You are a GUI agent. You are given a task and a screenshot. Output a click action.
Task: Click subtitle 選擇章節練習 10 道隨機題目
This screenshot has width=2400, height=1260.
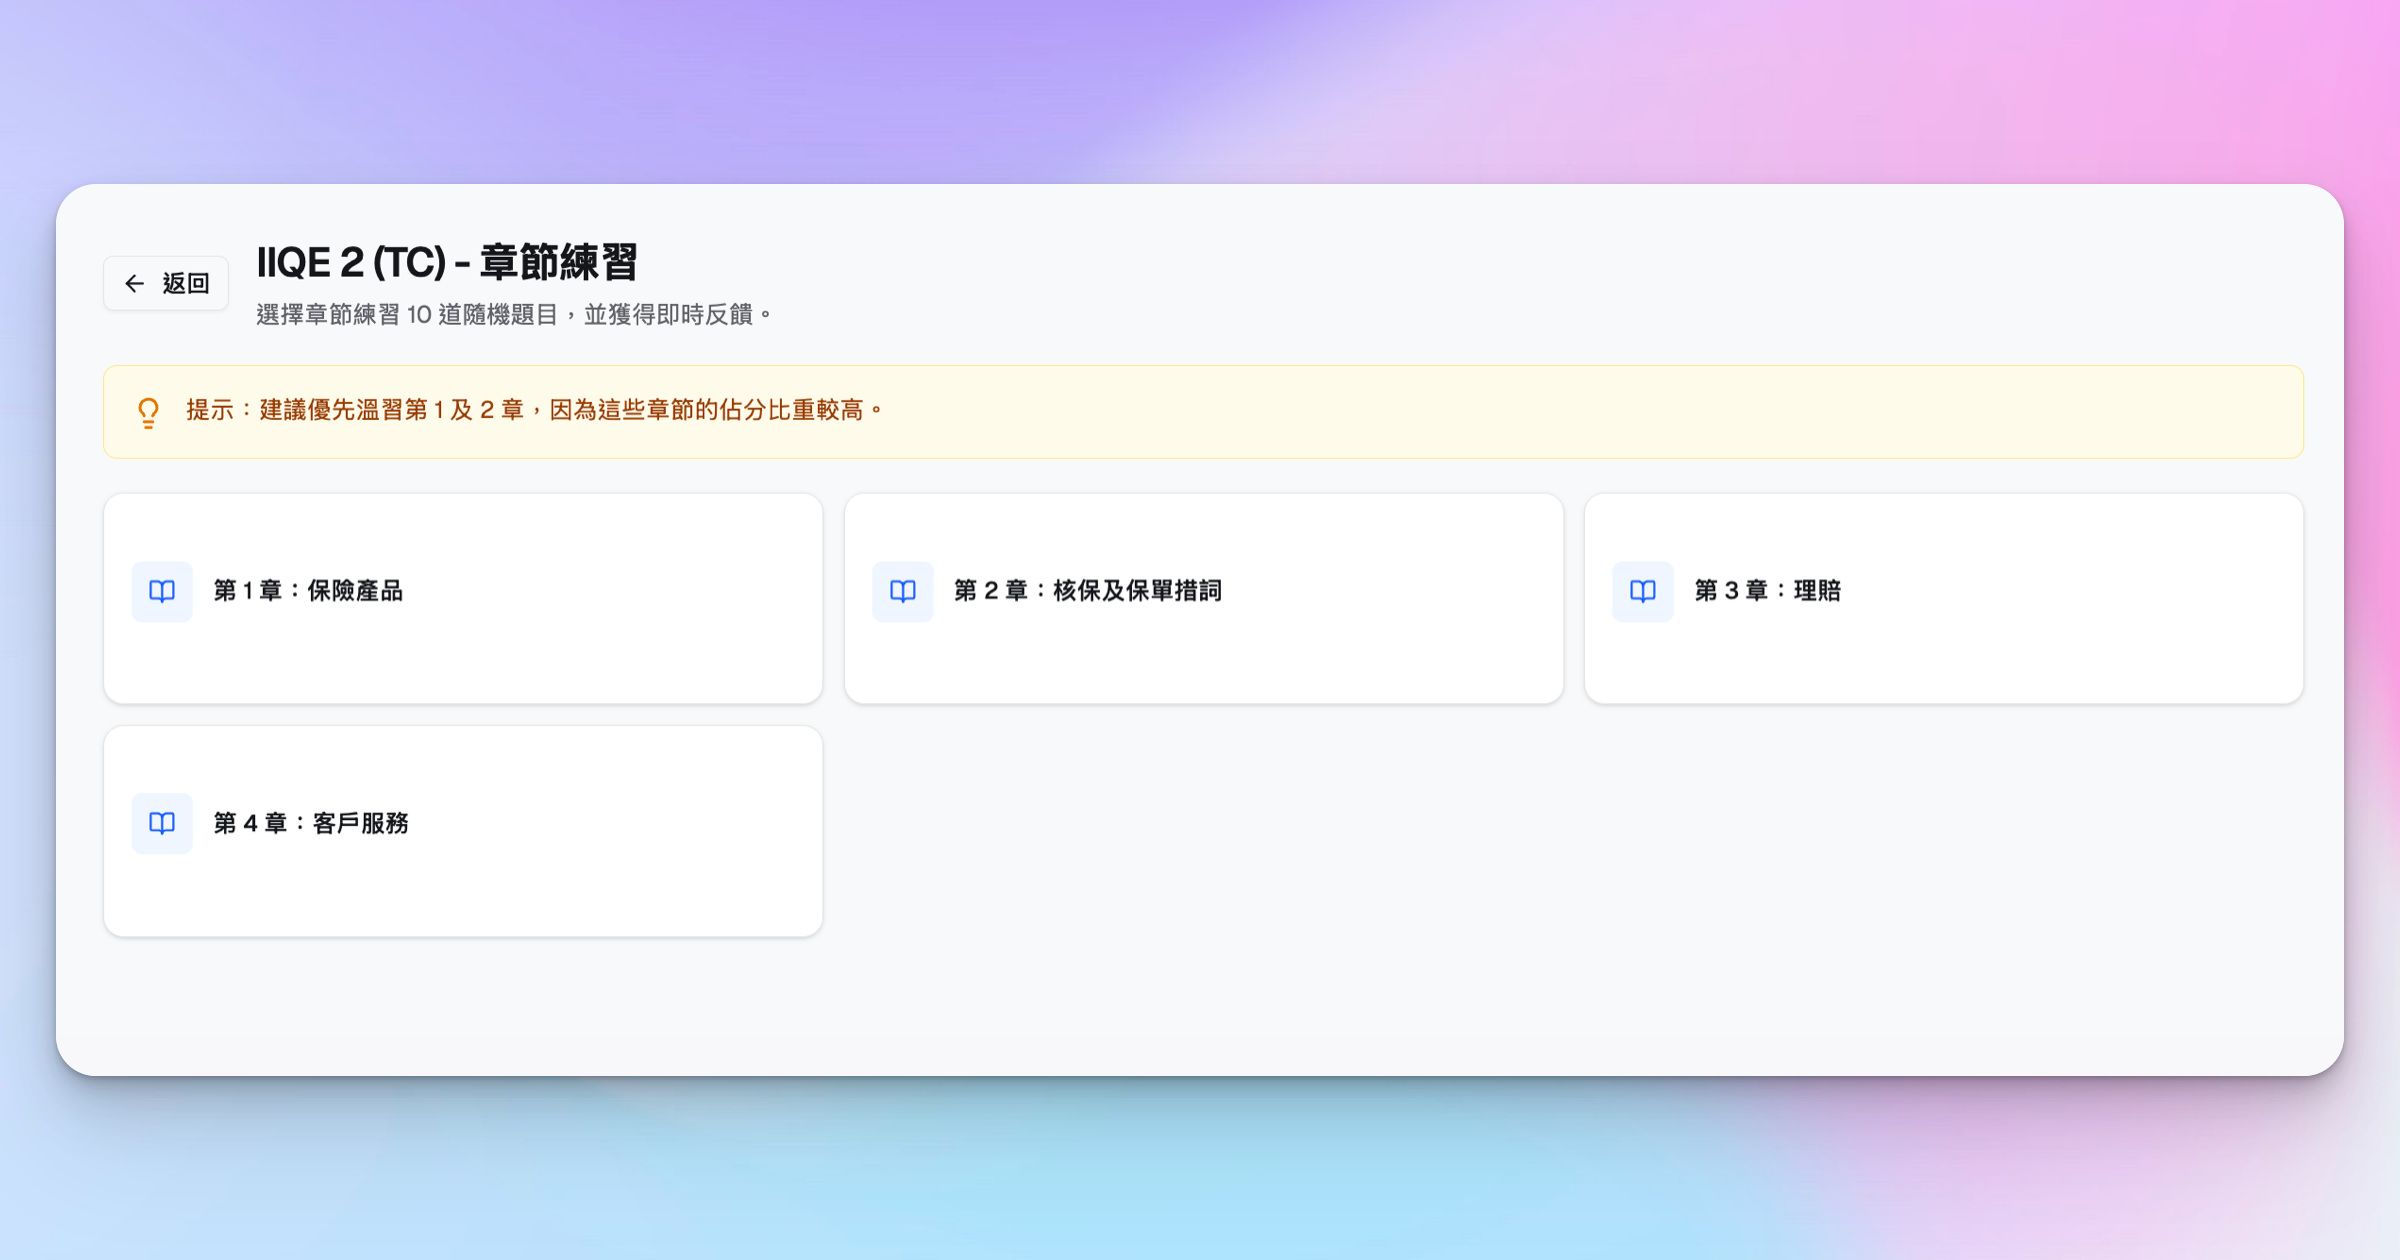tap(407, 315)
